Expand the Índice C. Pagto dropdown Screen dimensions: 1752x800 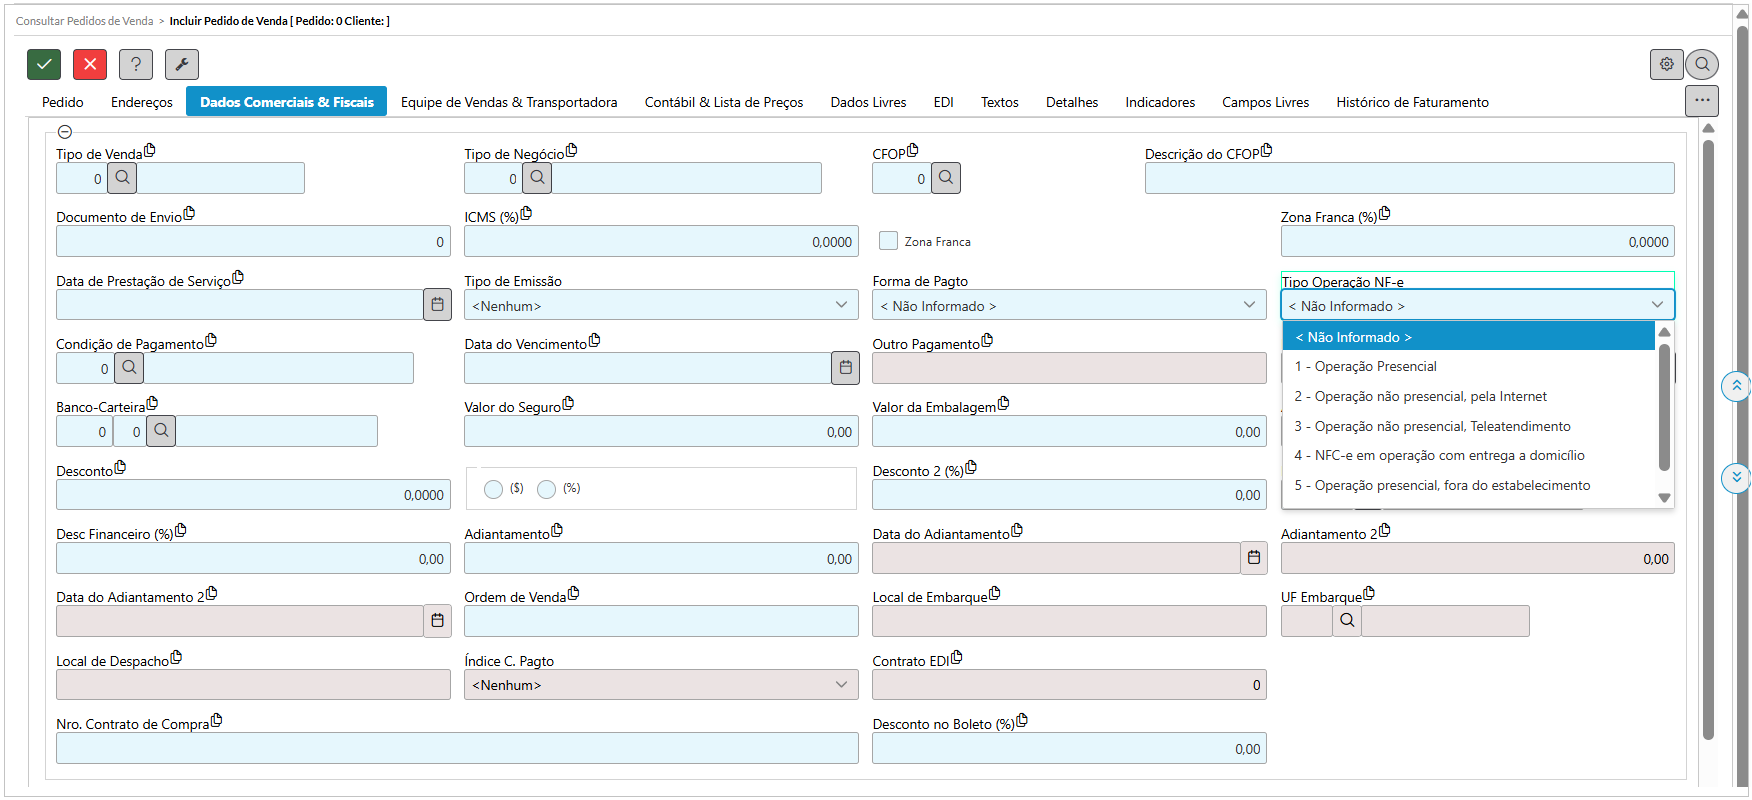[660, 685]
